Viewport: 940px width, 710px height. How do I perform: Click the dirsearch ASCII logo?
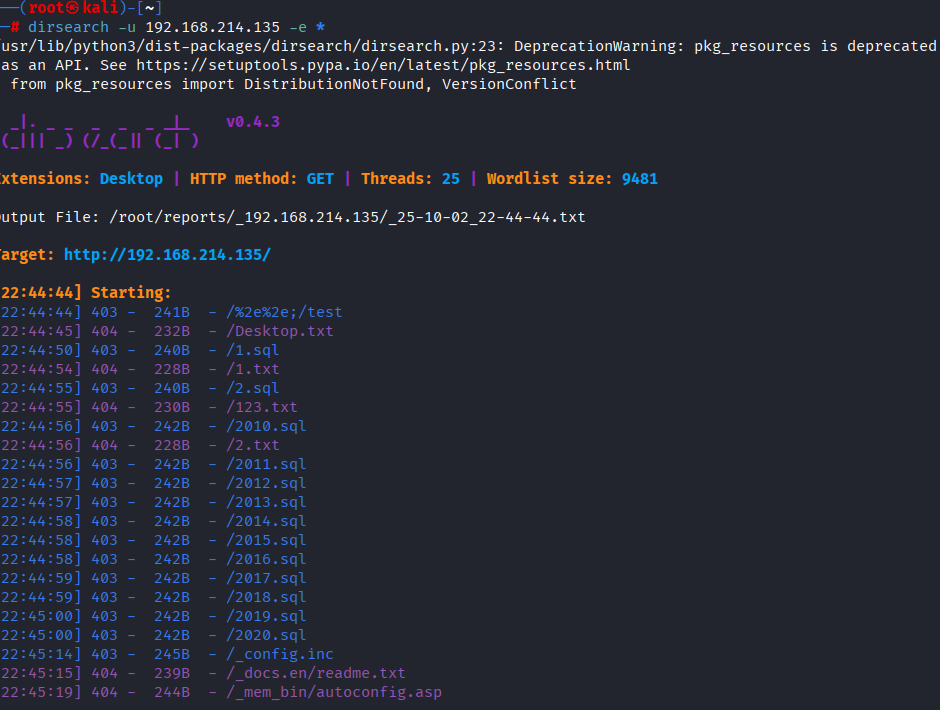tap(100, 132)
